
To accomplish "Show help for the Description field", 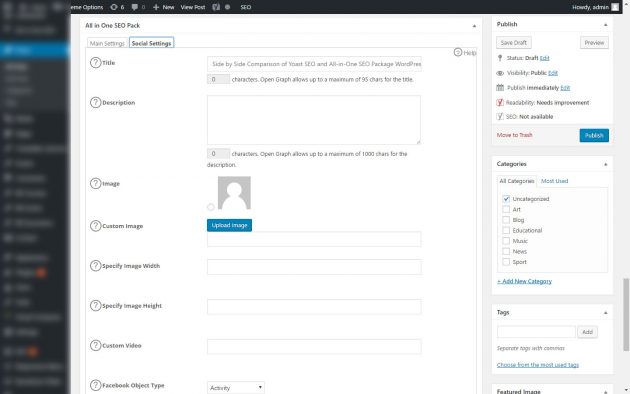I will (95, 102).
